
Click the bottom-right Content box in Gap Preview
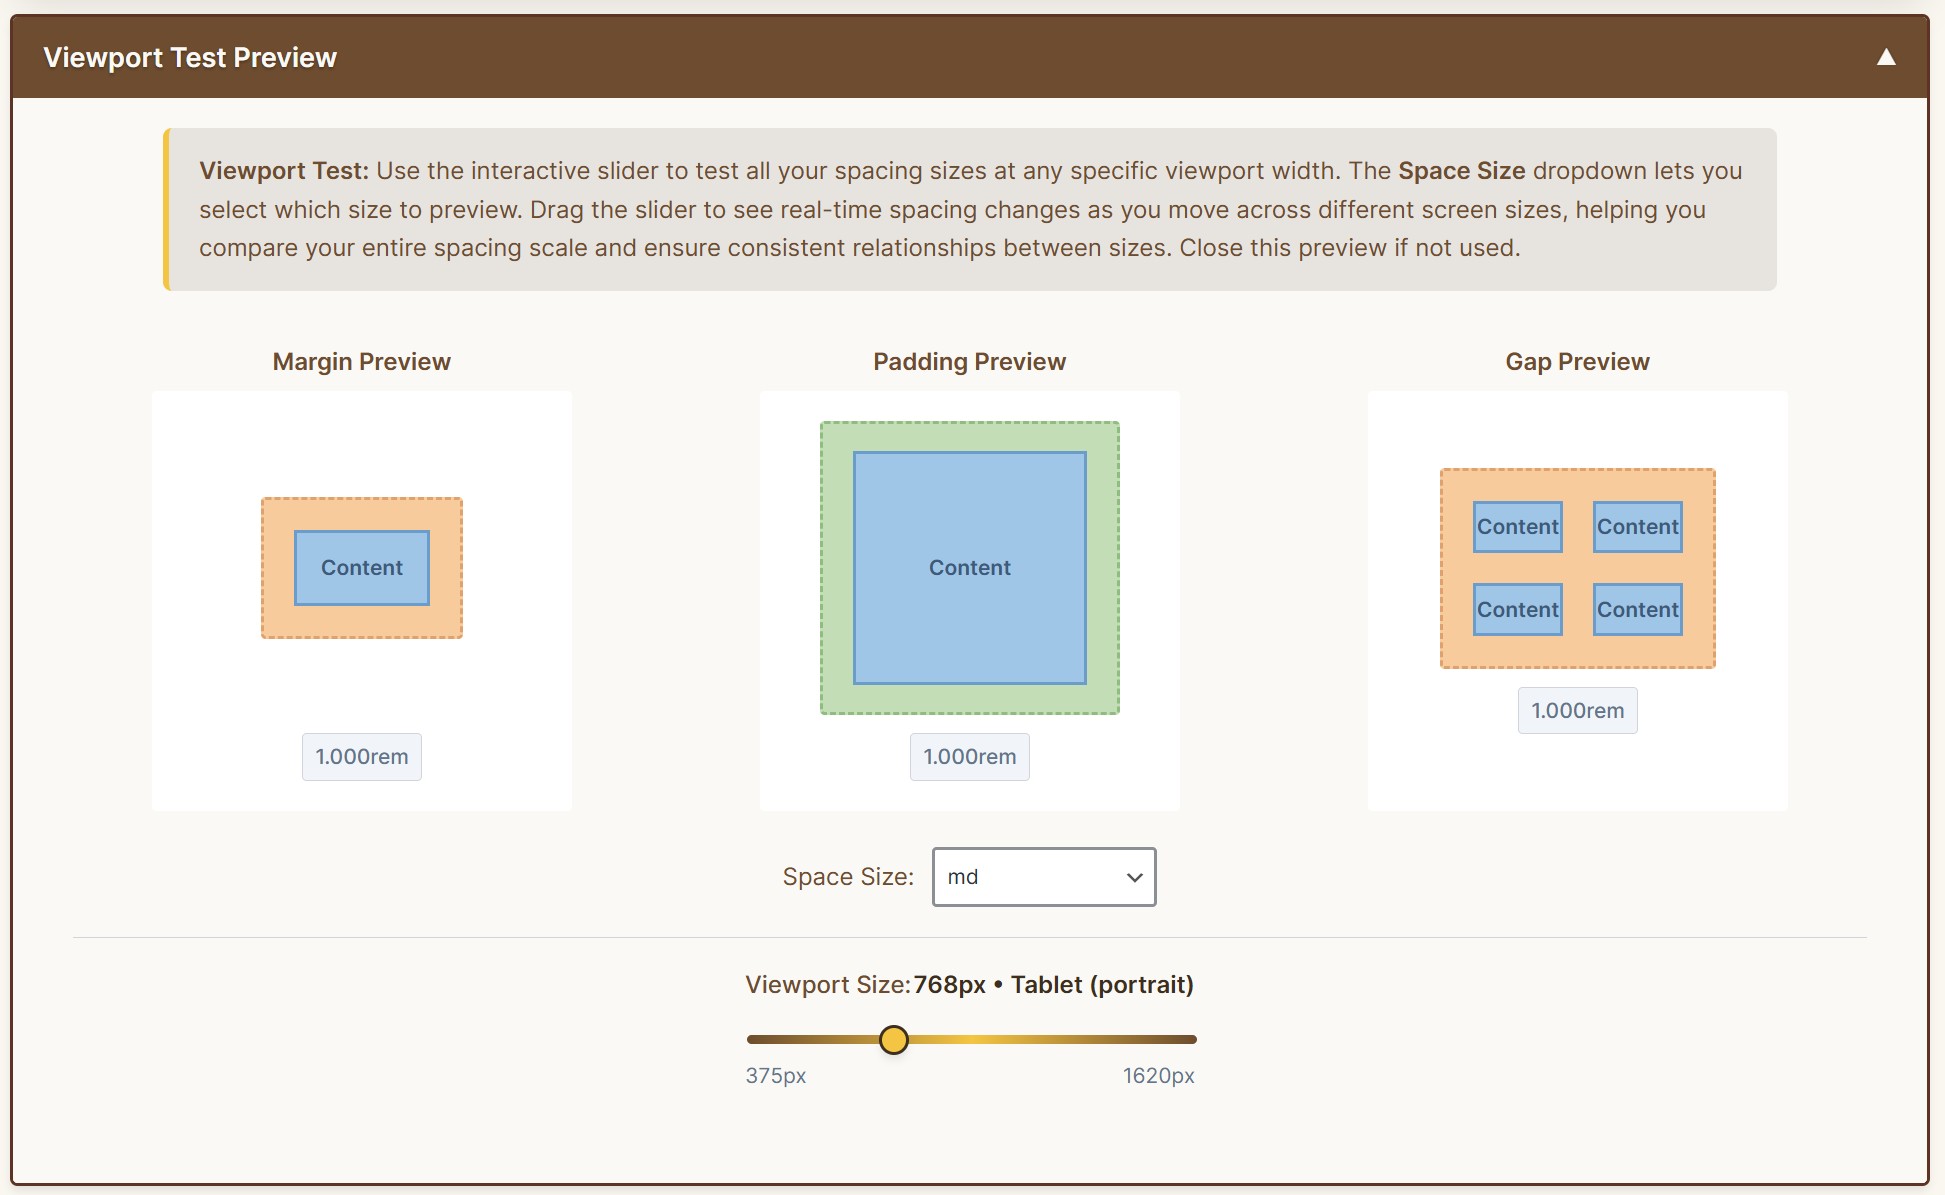1637,610
